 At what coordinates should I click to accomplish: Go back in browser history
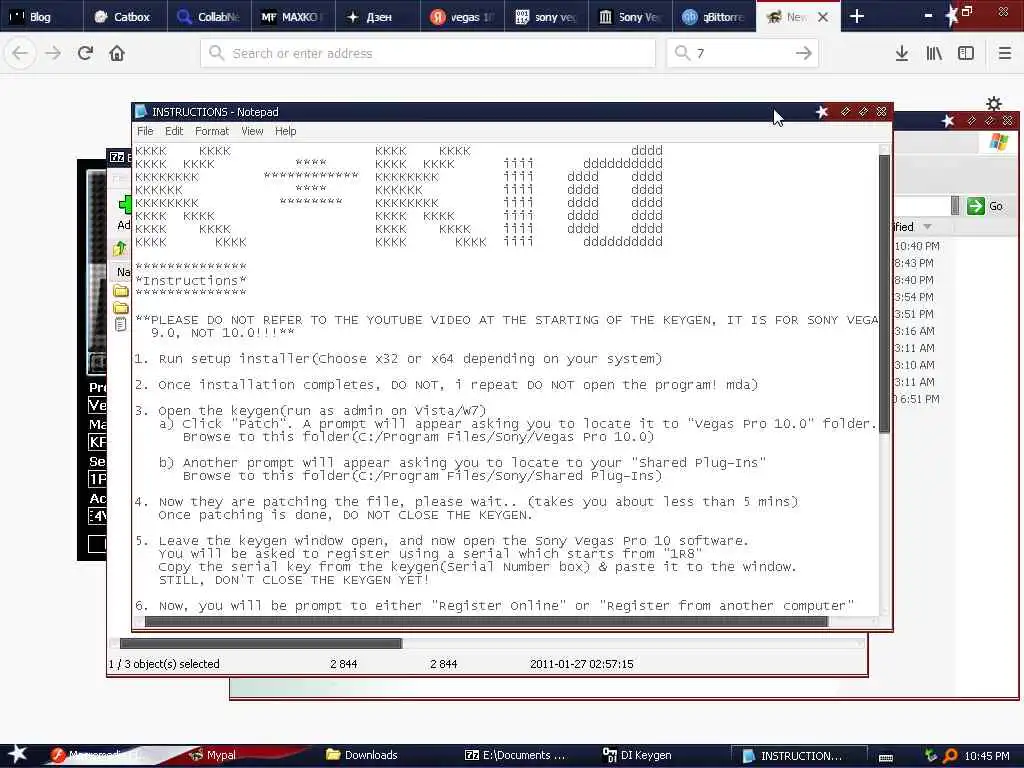(x=20, y=53)
